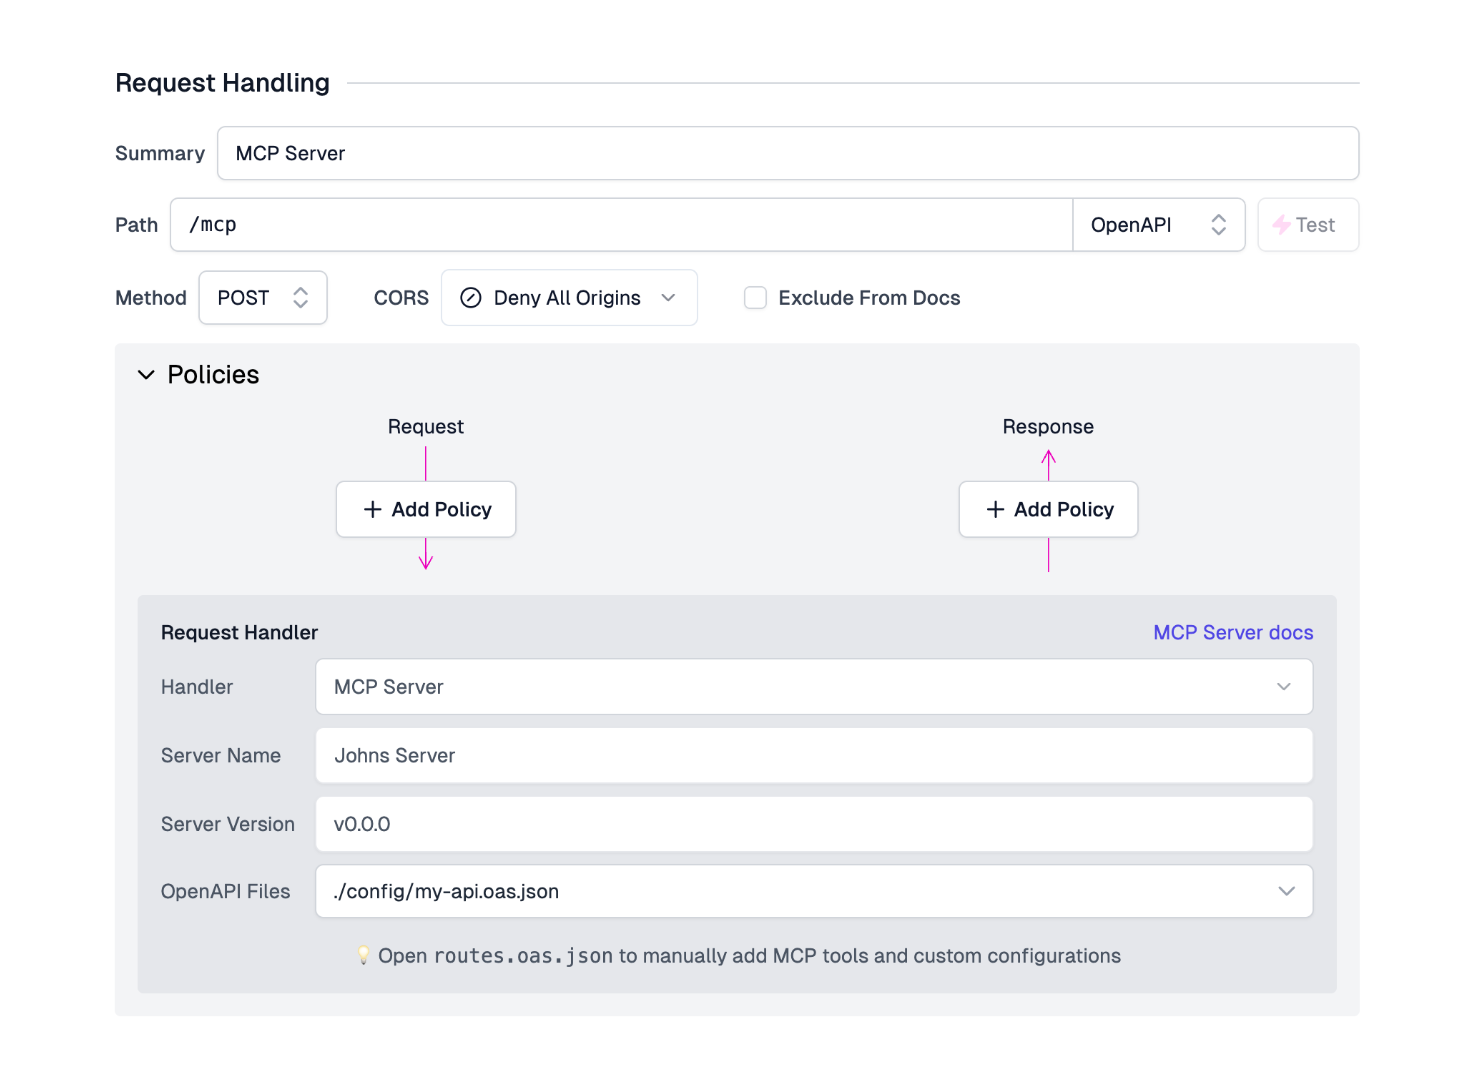Click the OpenAPI Files label
Viewport: 1480px width, 1080px height.
tap(226, 891)
